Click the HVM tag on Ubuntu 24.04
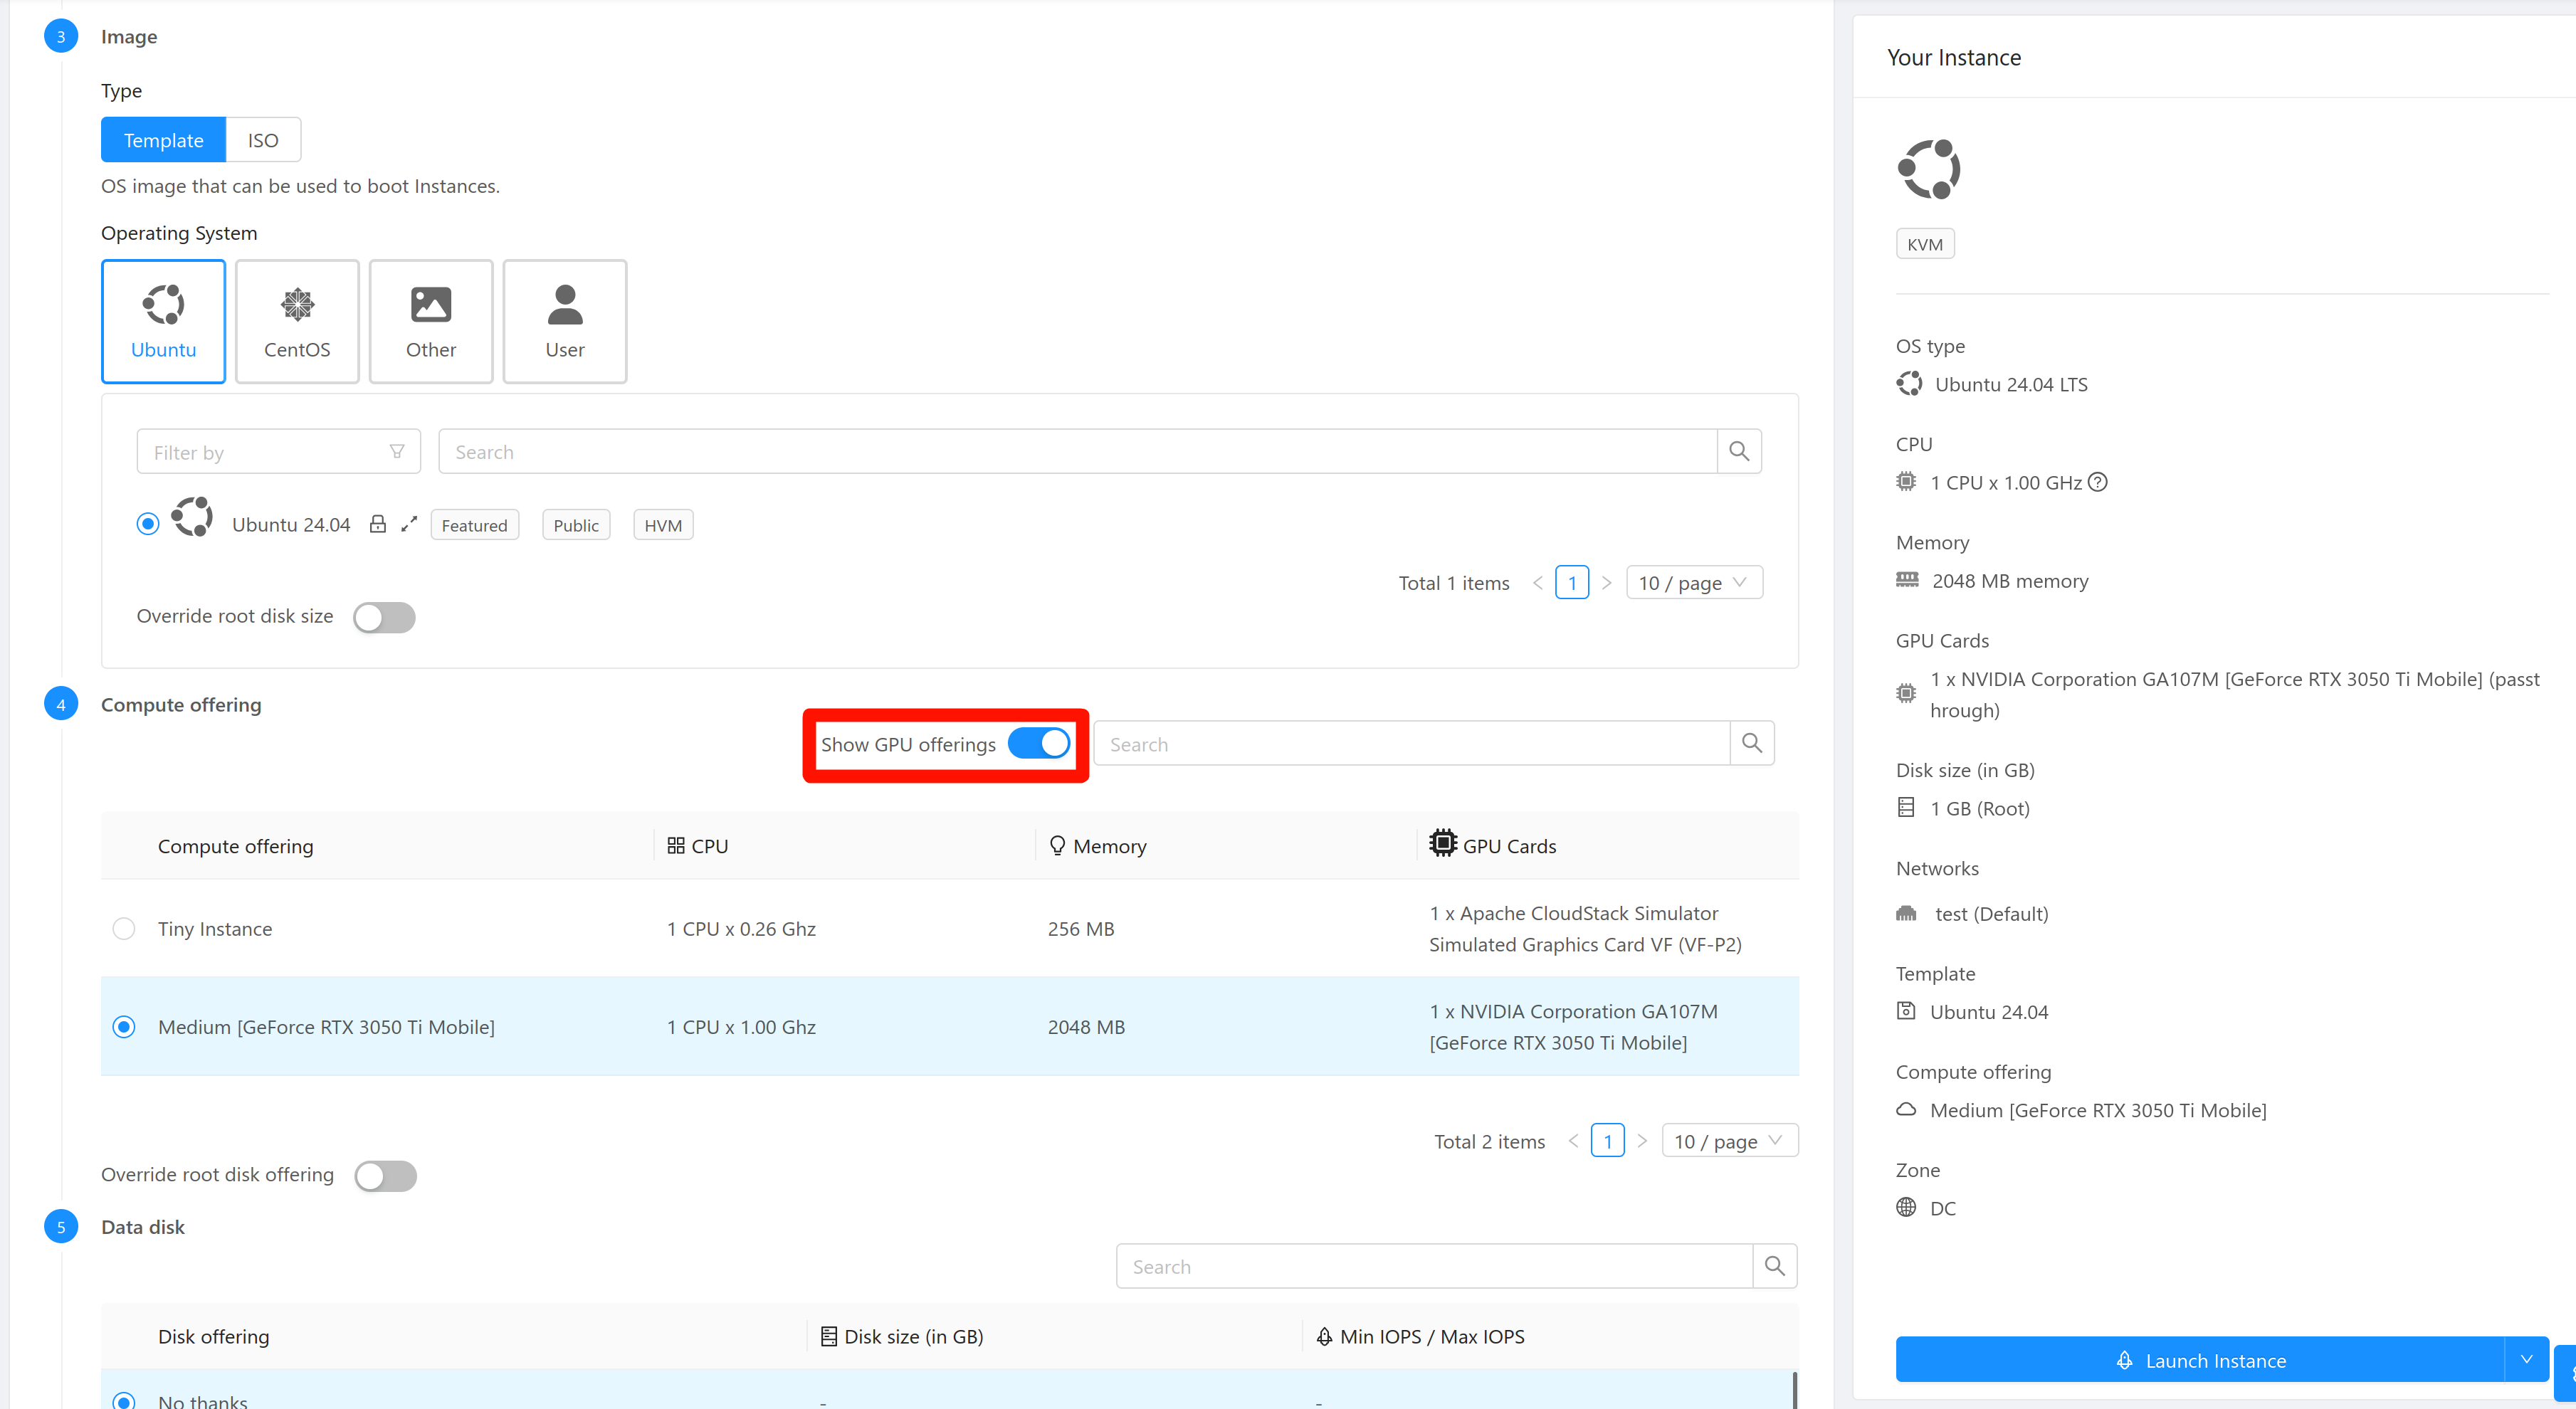The height and width of the screenshot is (1409, 2576). 663,525
